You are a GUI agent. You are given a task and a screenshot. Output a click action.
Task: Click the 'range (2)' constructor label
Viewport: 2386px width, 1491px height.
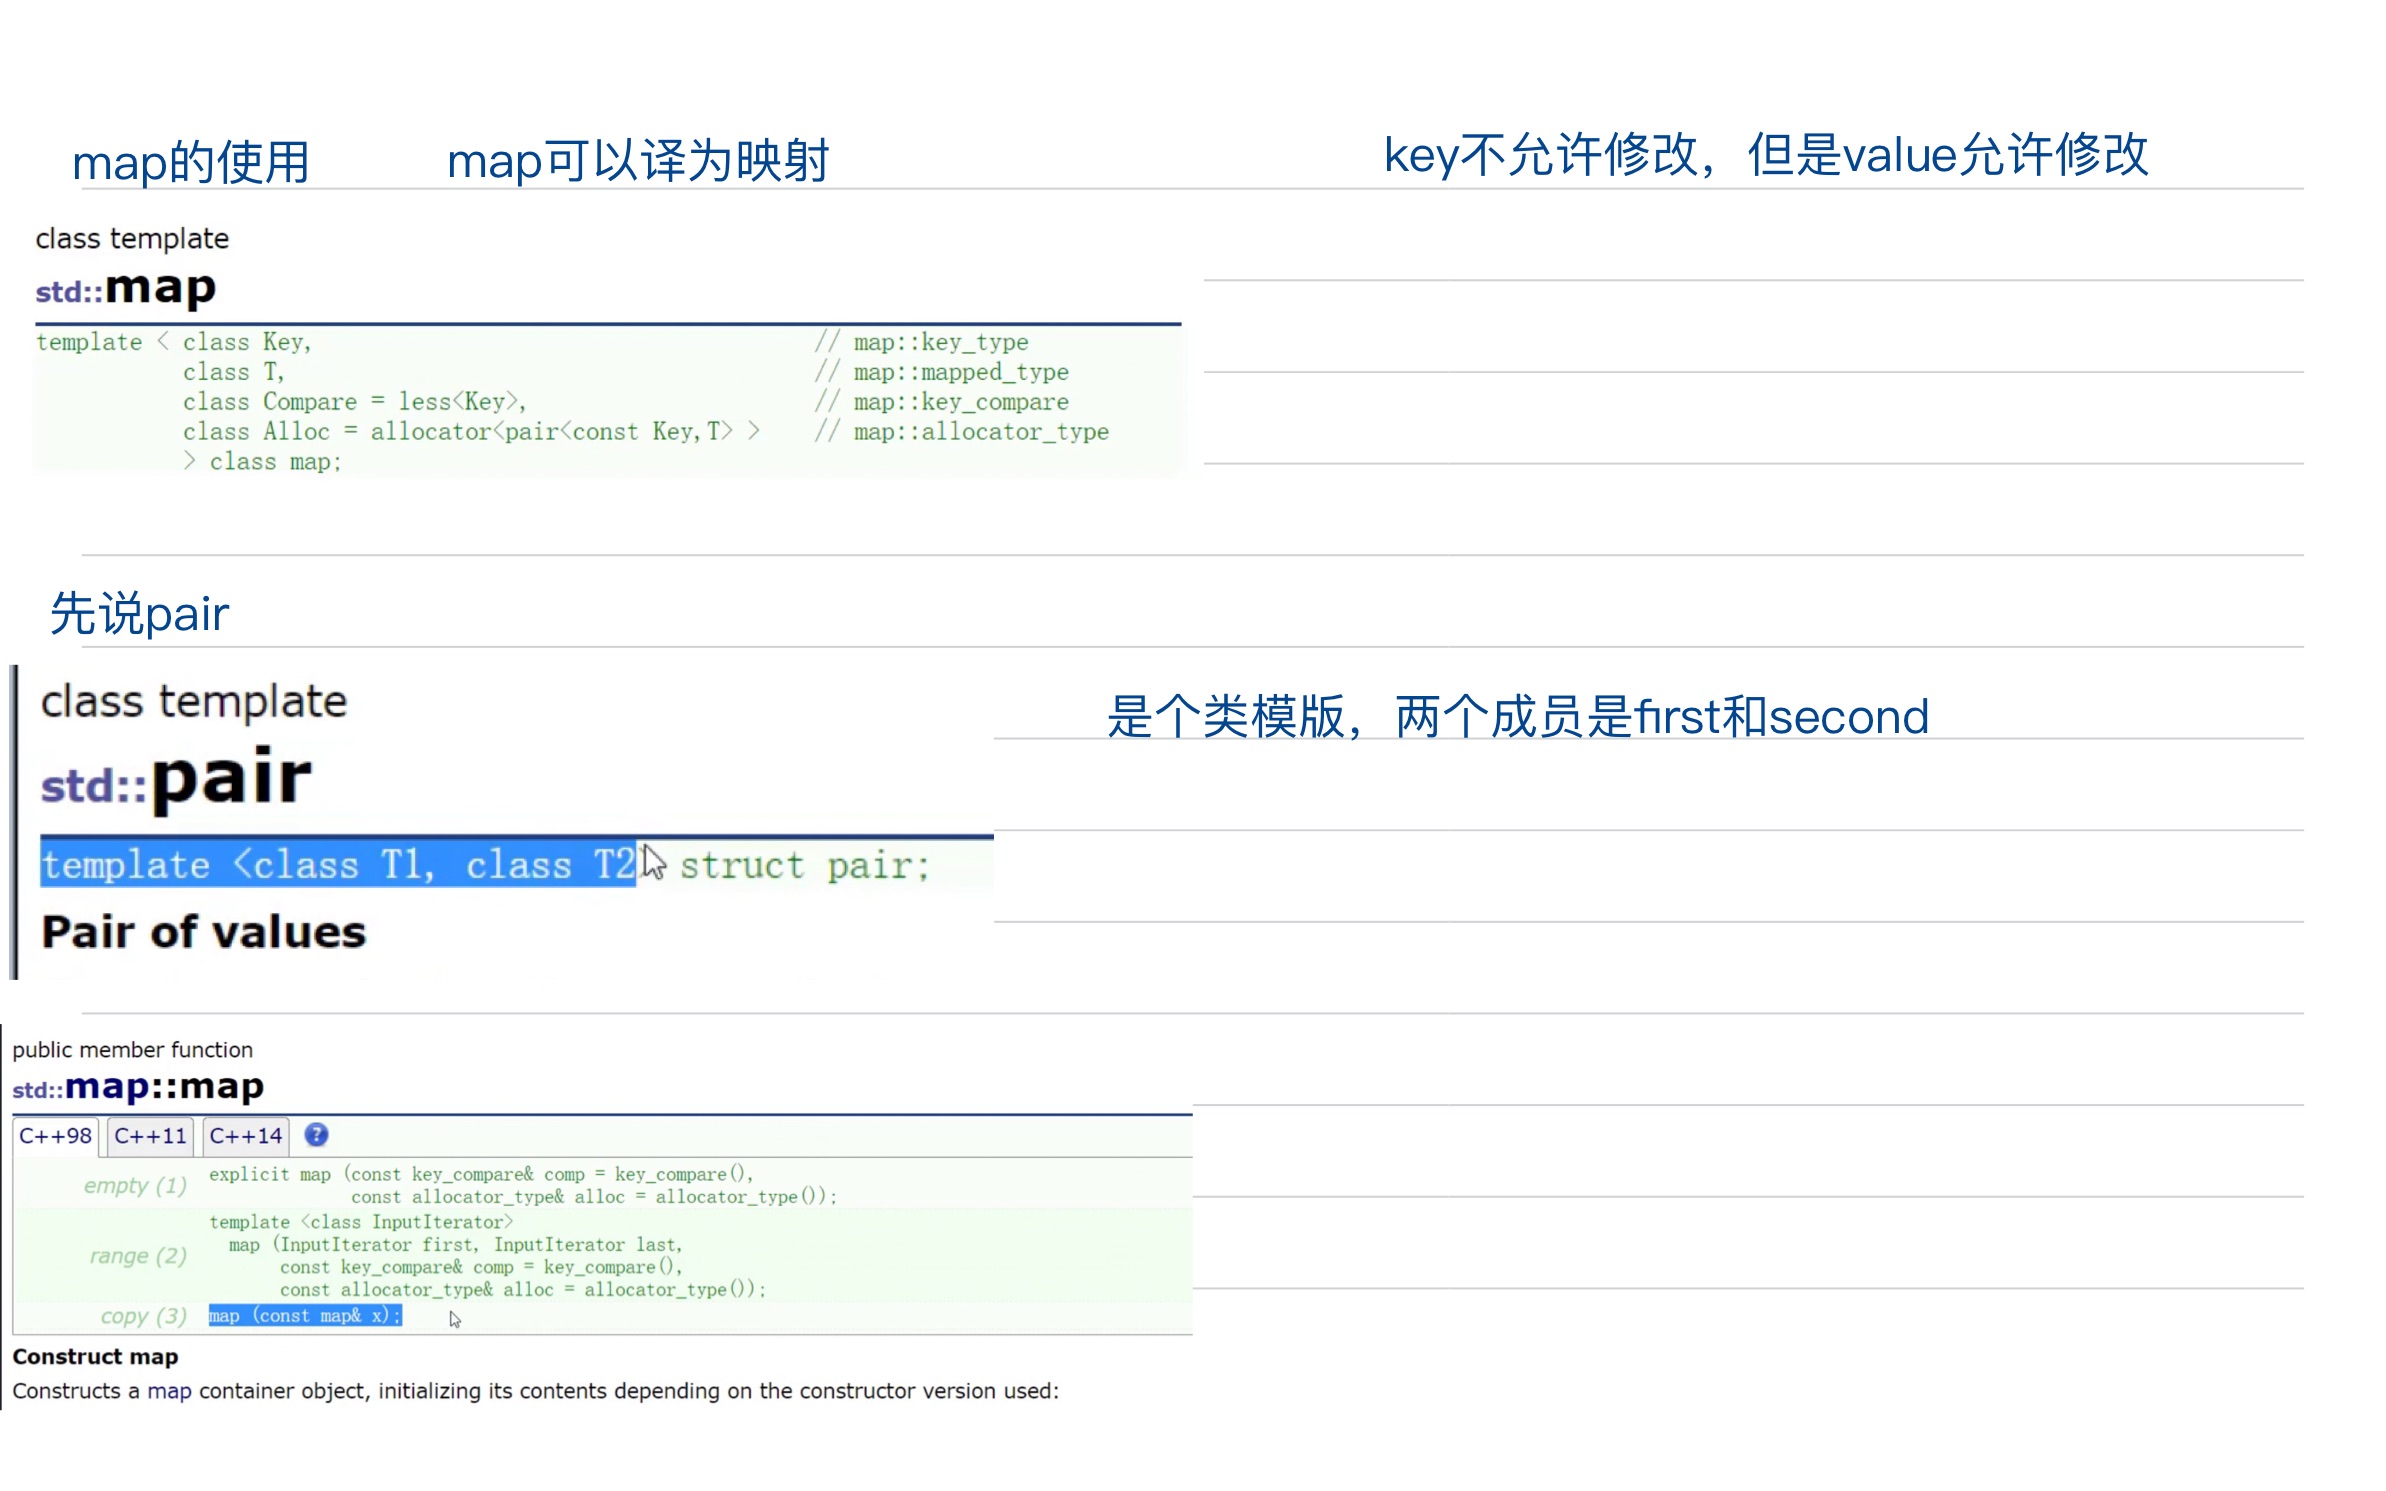138,1255
